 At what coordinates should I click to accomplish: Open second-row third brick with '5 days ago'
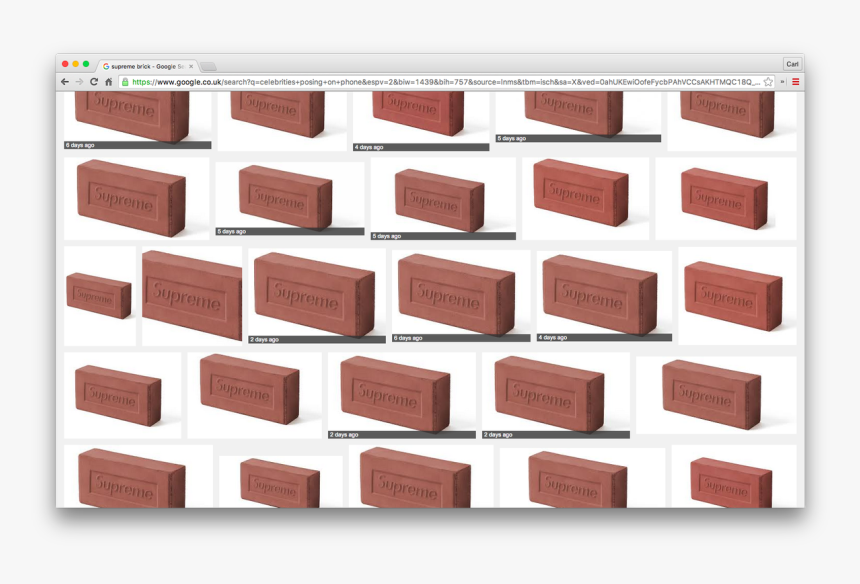443,199
